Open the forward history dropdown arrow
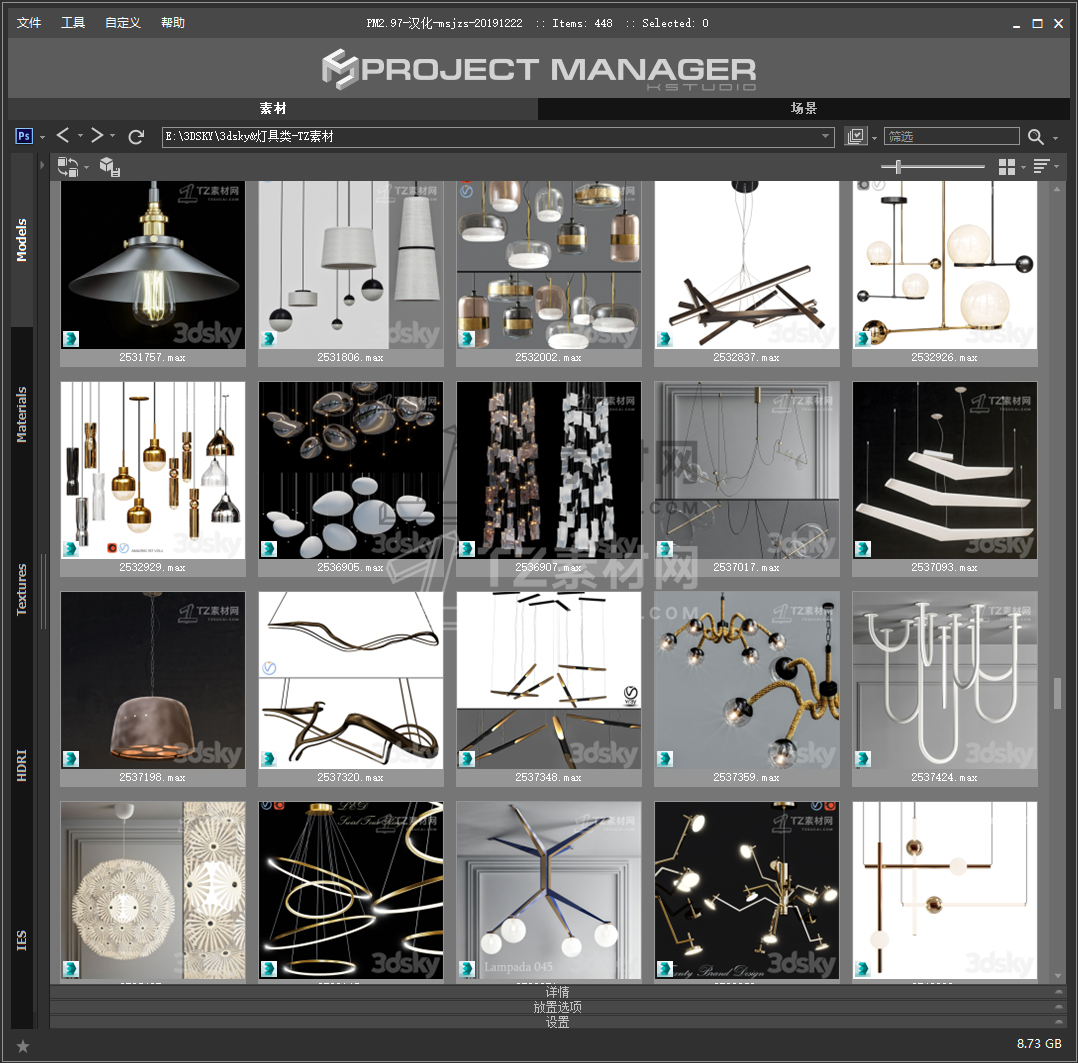The image size is (1078, 1063). click(113, 136)
